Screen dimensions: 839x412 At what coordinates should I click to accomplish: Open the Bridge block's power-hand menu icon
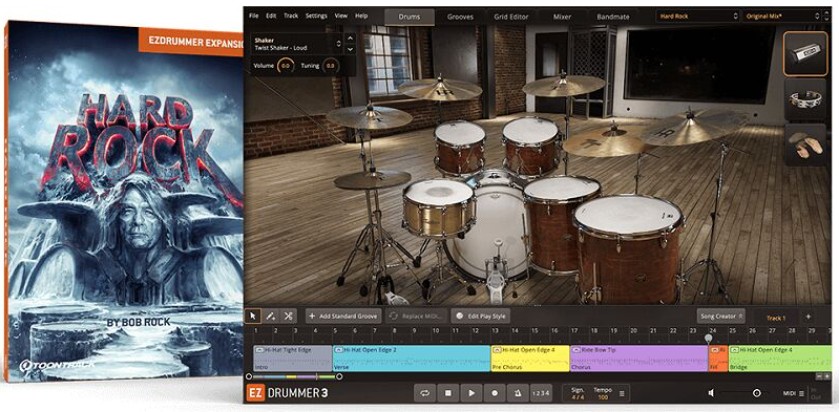pos(735,350)
